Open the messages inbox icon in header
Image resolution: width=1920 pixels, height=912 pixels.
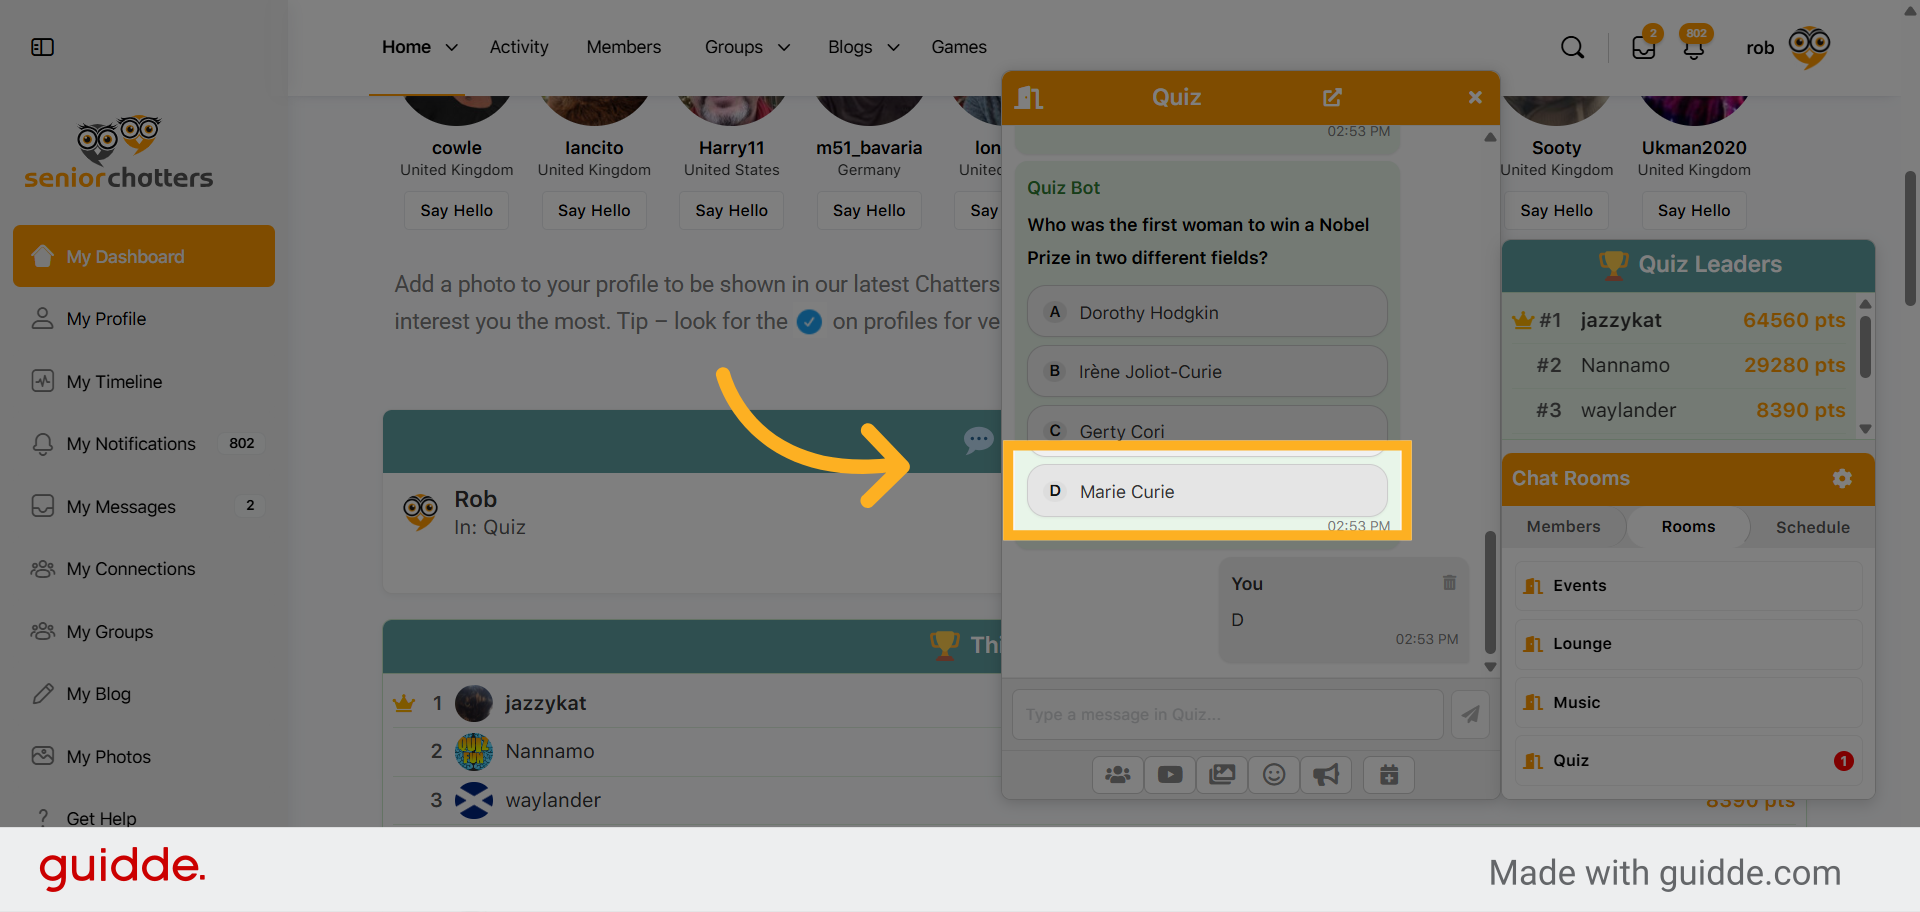tap(1643, 47)
